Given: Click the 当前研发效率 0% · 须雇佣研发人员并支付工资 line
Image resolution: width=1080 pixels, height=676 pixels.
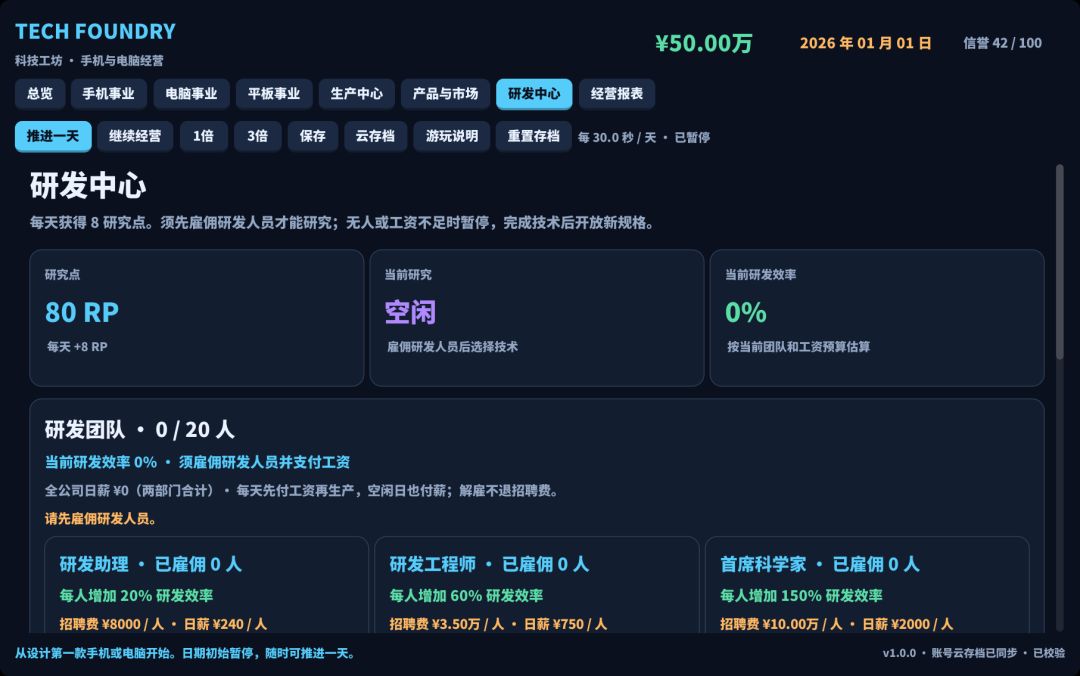Looking at the screenshot, I should [198, 462].
